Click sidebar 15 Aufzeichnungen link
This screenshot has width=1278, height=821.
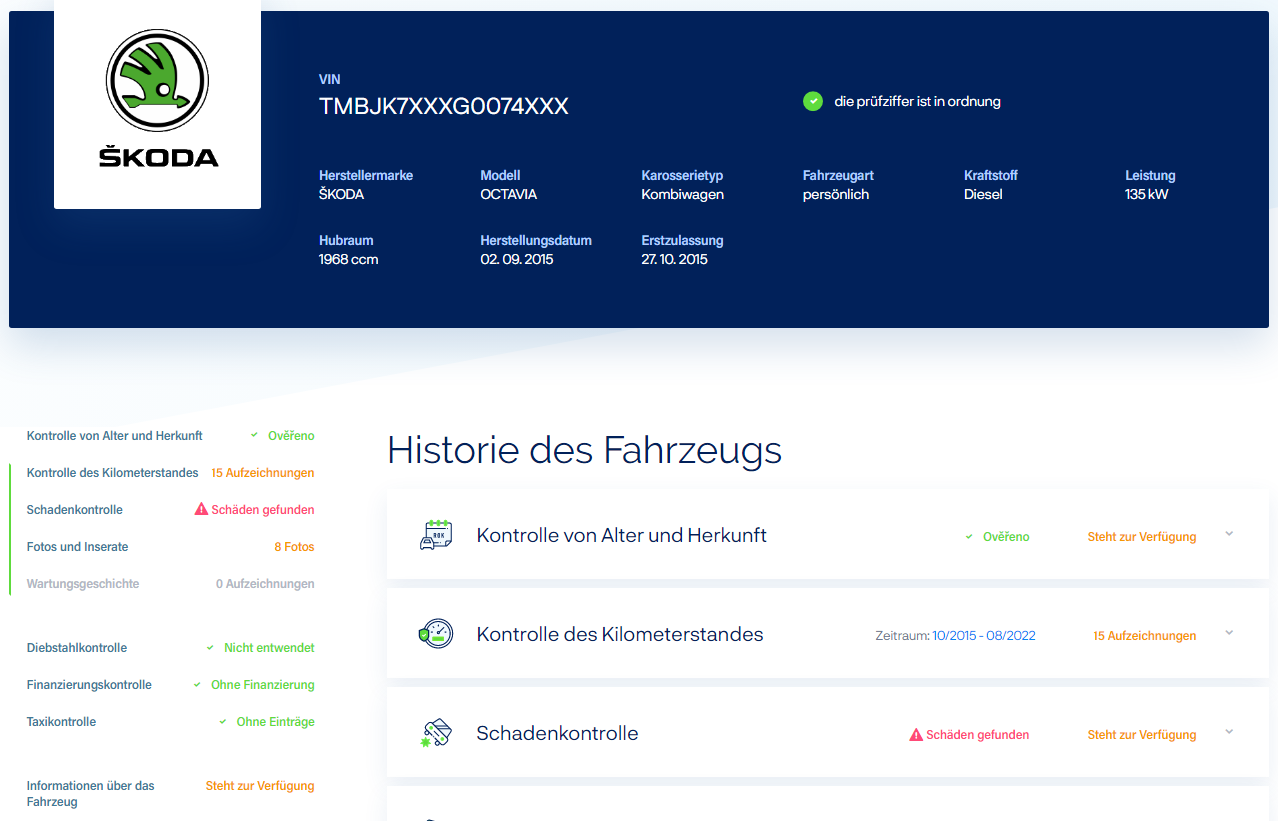(x=263, y=473)
